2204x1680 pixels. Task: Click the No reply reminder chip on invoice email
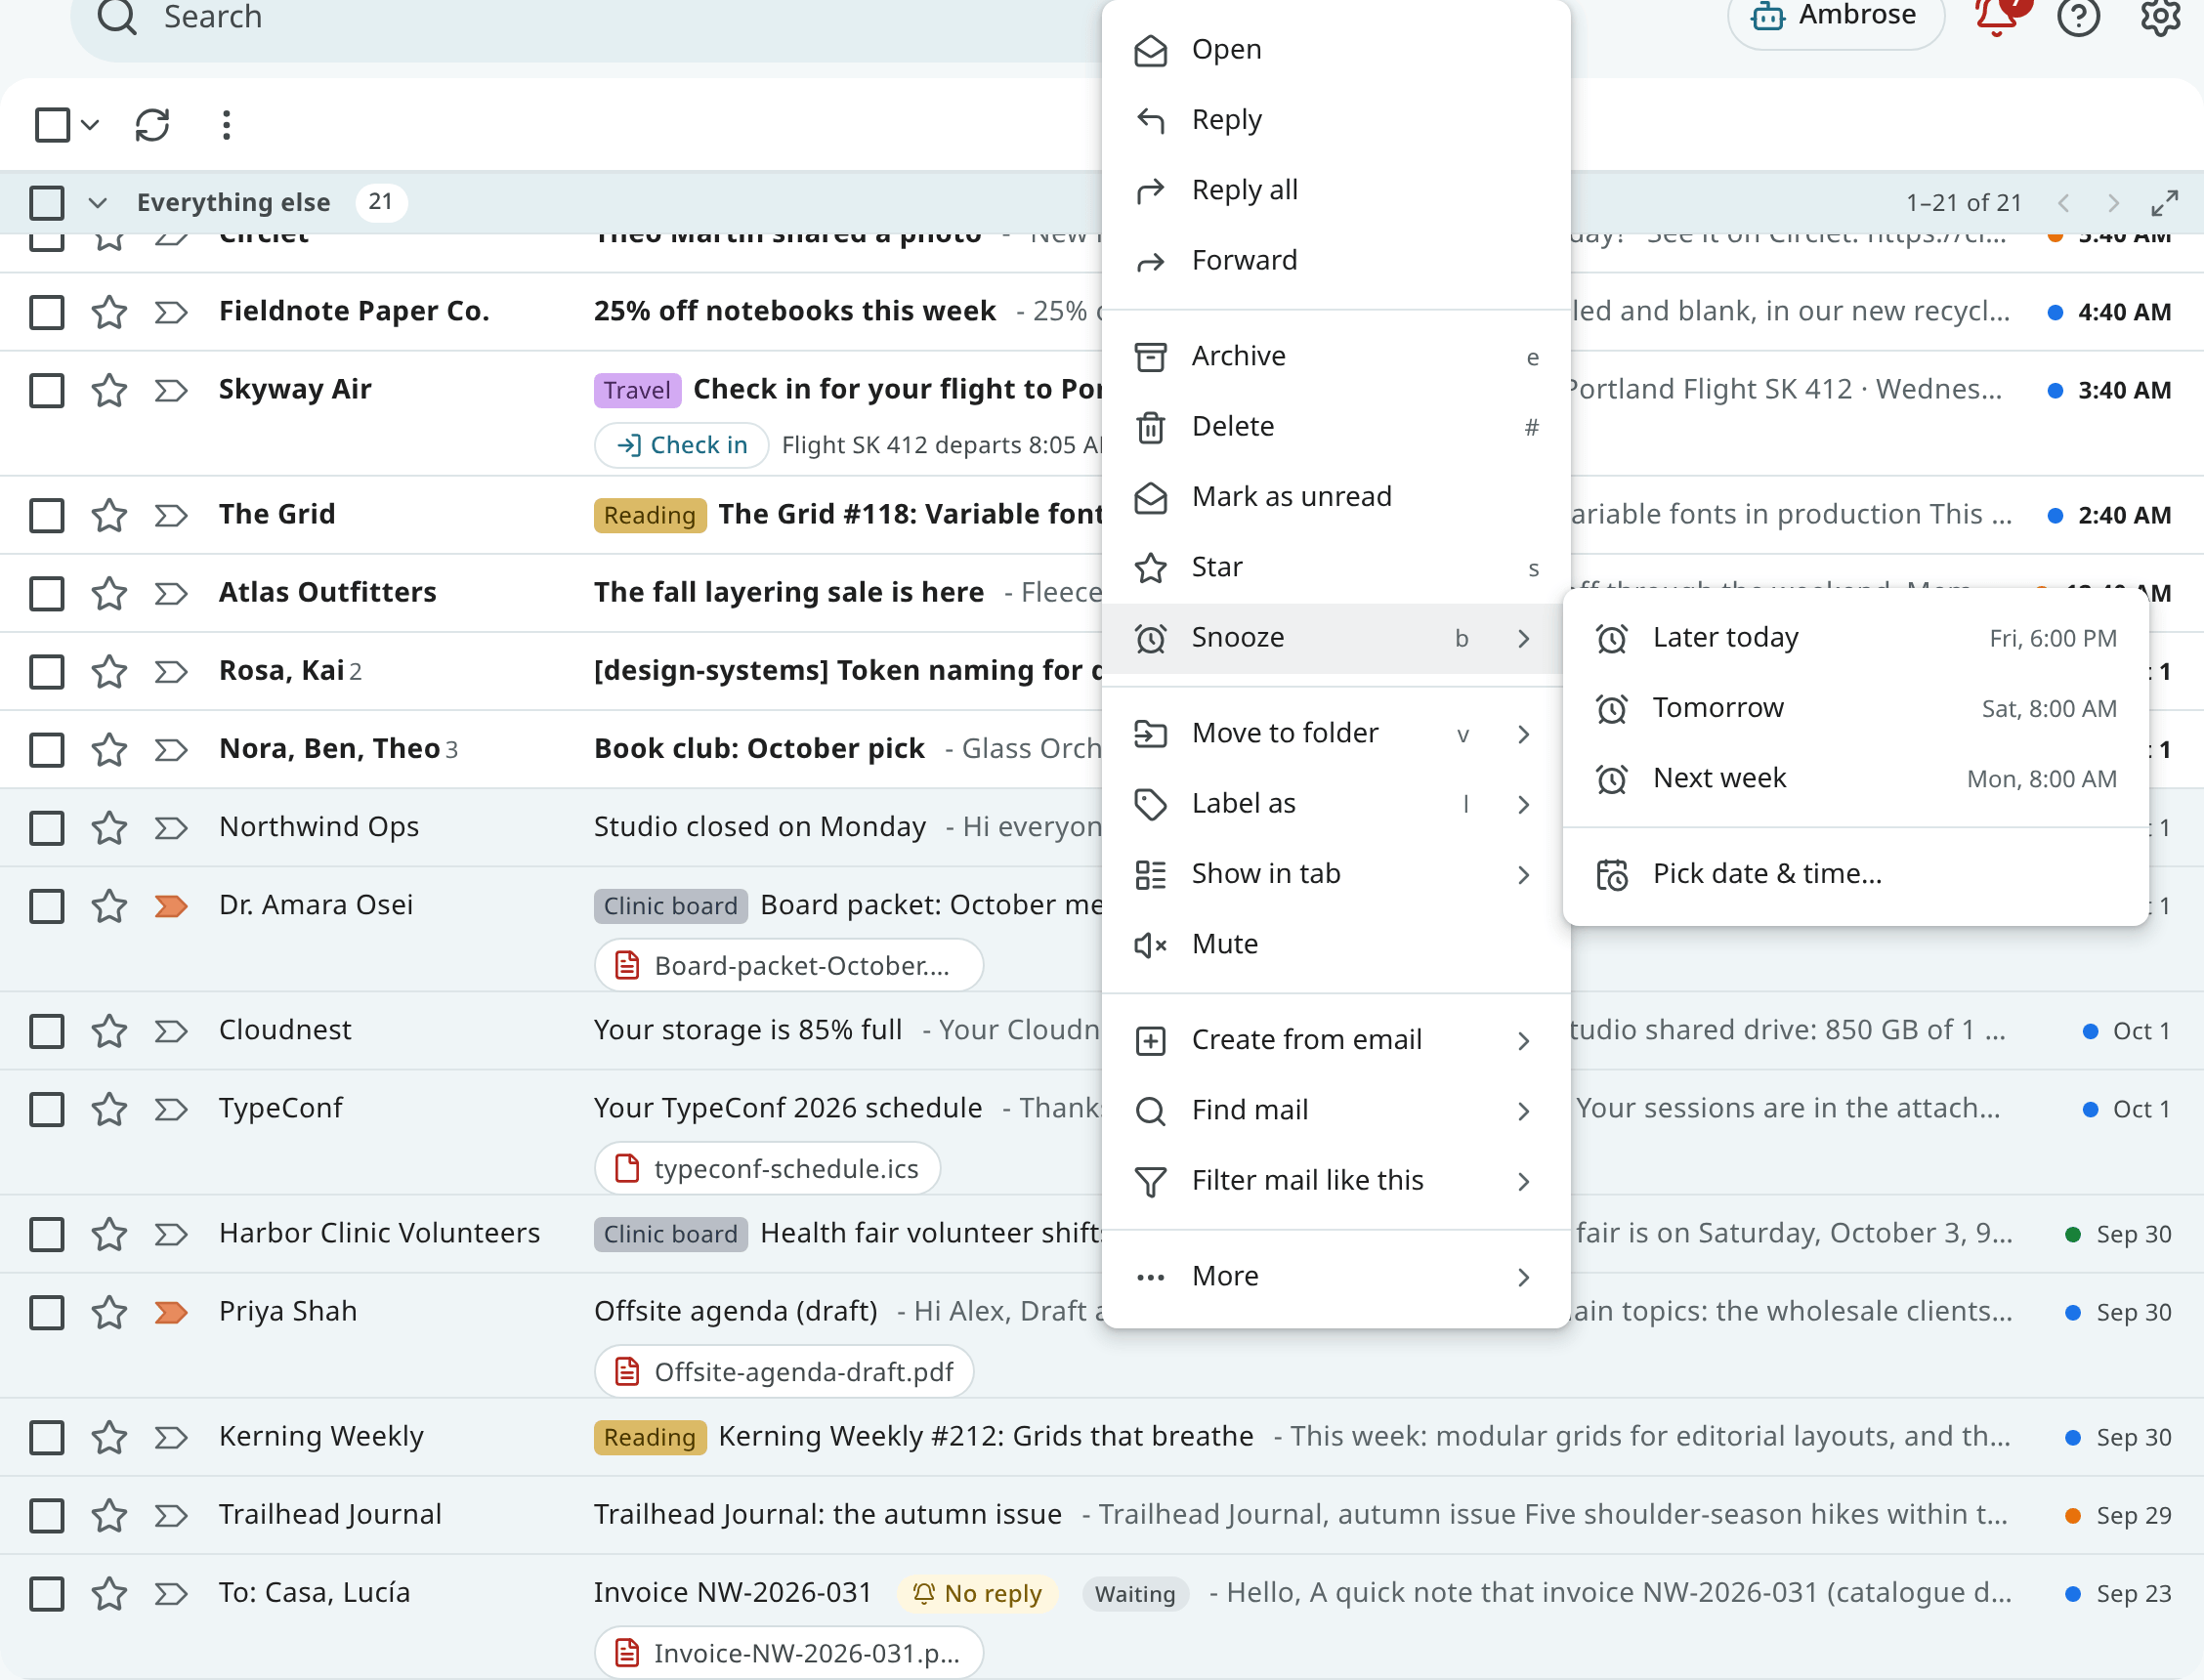(x=977, y=1594)
